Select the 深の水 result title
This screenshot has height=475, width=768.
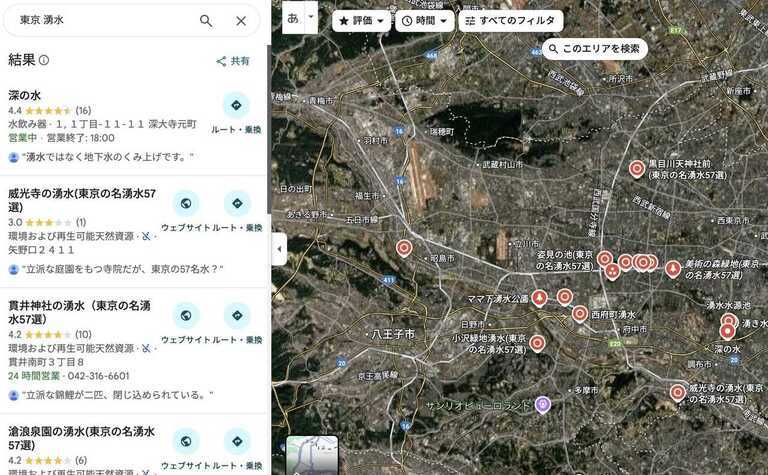point(24,95)
